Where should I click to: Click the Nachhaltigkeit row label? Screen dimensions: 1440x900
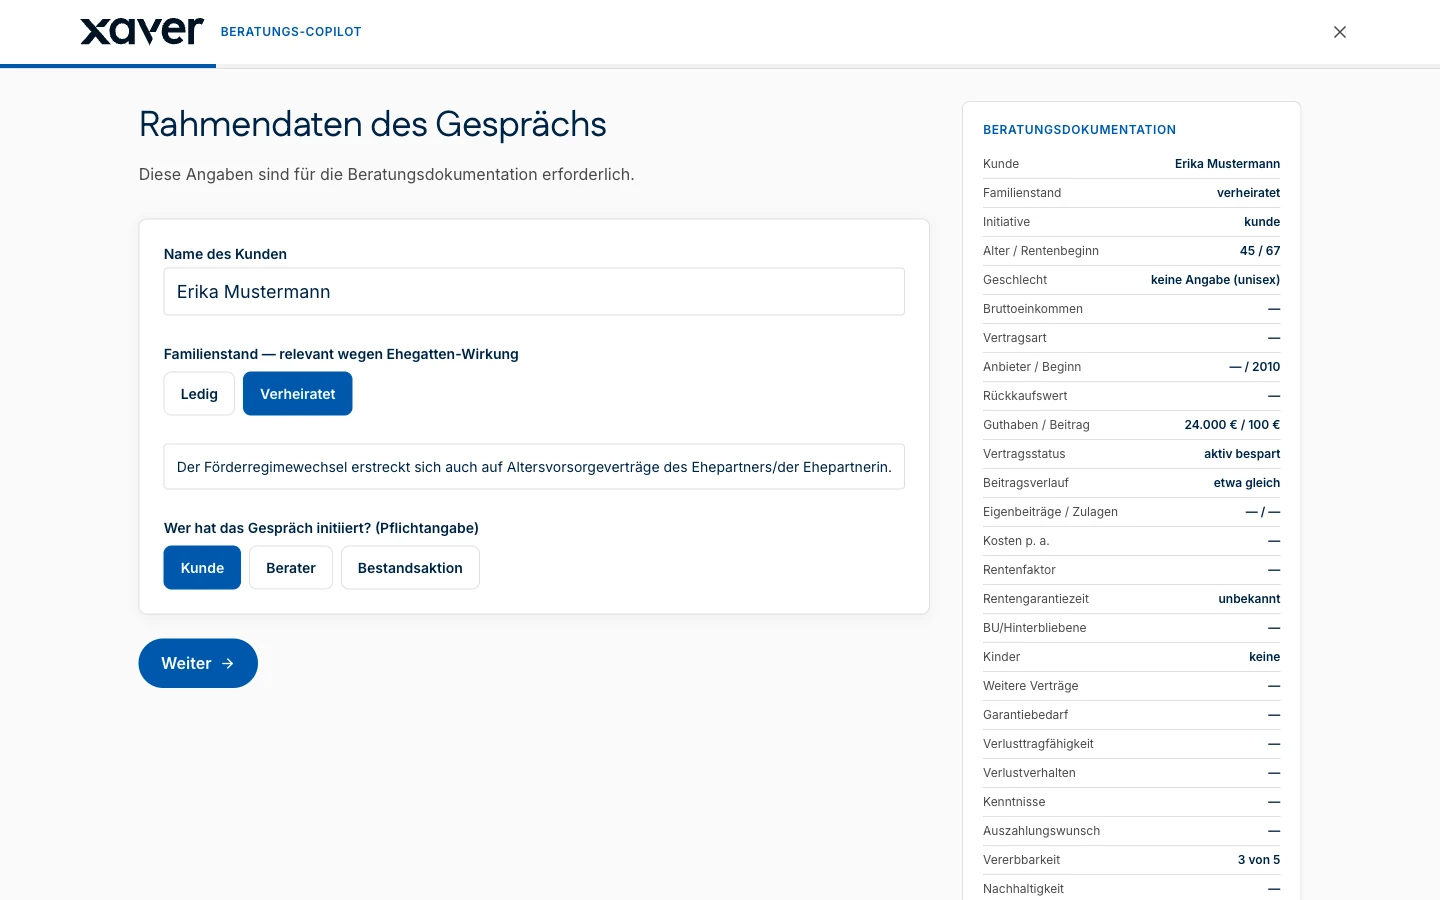pyautogui.click(x=1023, y=889)
